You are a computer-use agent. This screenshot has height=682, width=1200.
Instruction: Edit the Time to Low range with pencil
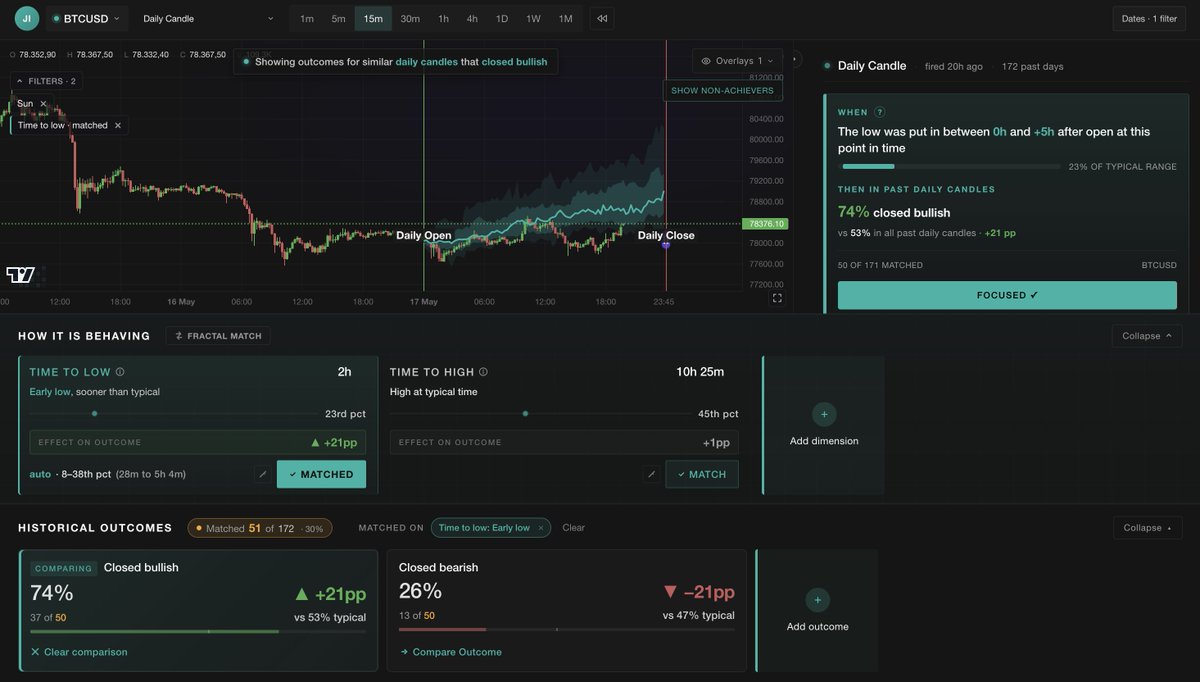click(x=262, y=474)
